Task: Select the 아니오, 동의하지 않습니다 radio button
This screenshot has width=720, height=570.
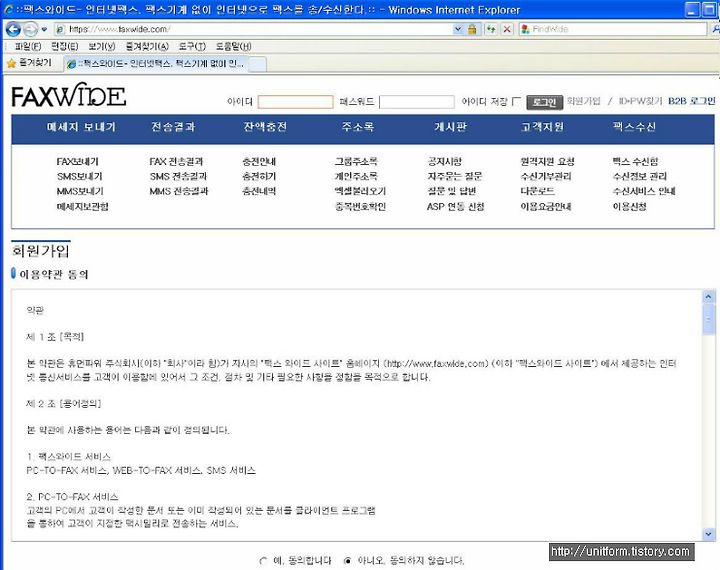Action: point(348,561)
